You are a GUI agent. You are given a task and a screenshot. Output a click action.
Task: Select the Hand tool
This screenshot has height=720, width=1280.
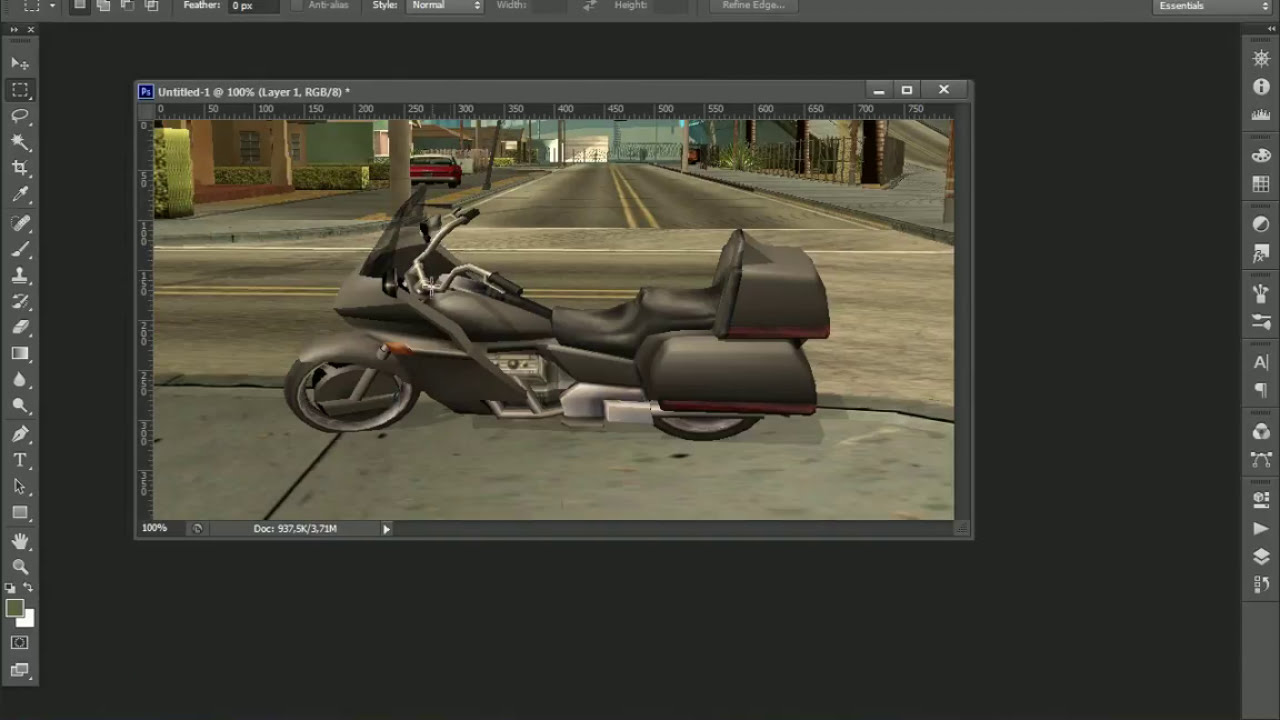[x=20, y=541]
